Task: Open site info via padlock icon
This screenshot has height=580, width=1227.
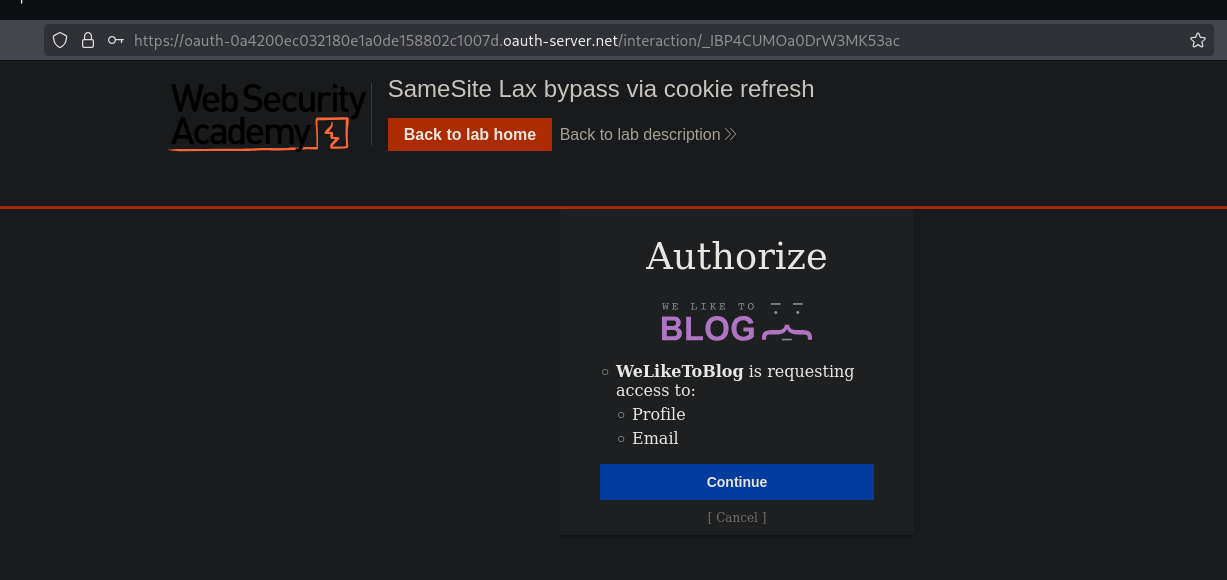Action: click(88, 40)
